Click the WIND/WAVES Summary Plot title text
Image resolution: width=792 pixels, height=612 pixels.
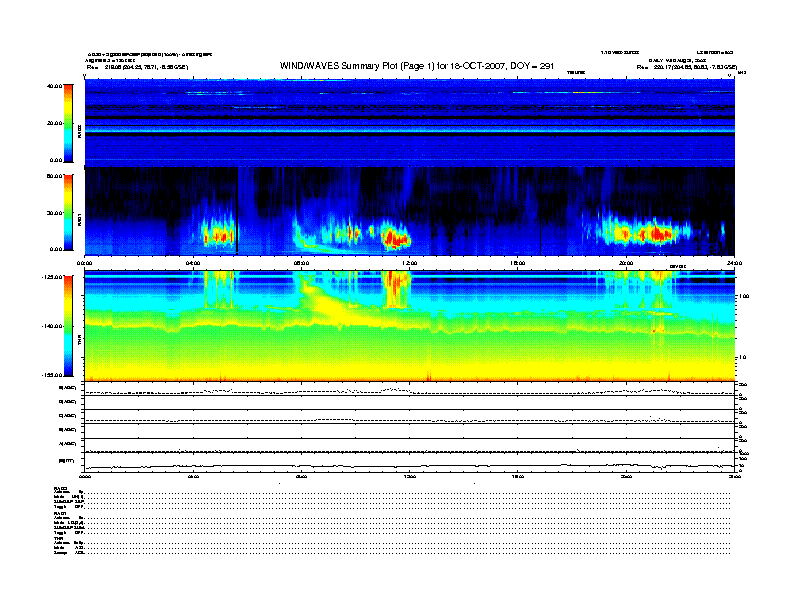pyautogui.click(x=417, y=66)
